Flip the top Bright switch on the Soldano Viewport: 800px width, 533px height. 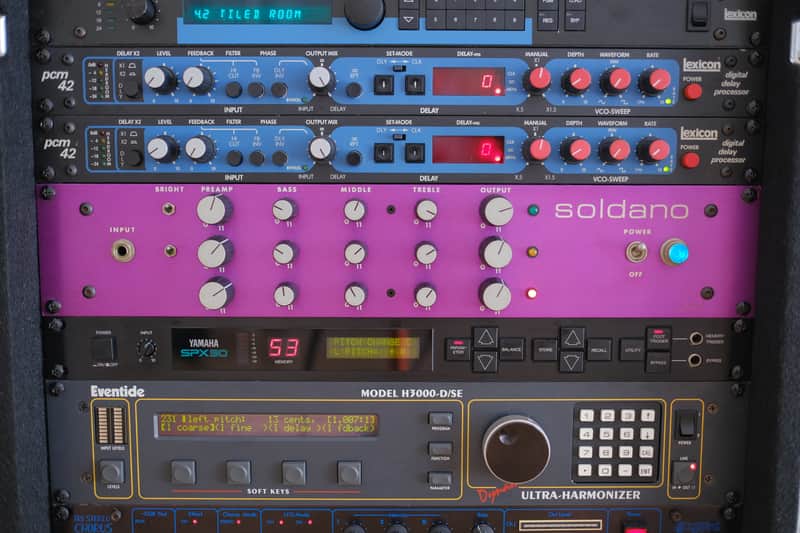pyautogui.click(x=167, y=209)
